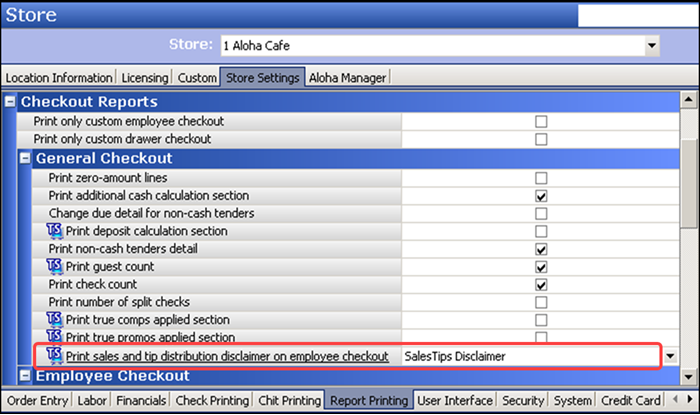The height and width of the screenshot is (415, 700).
Task: Check Print zero-amount lines box
Action: [541, 178]
